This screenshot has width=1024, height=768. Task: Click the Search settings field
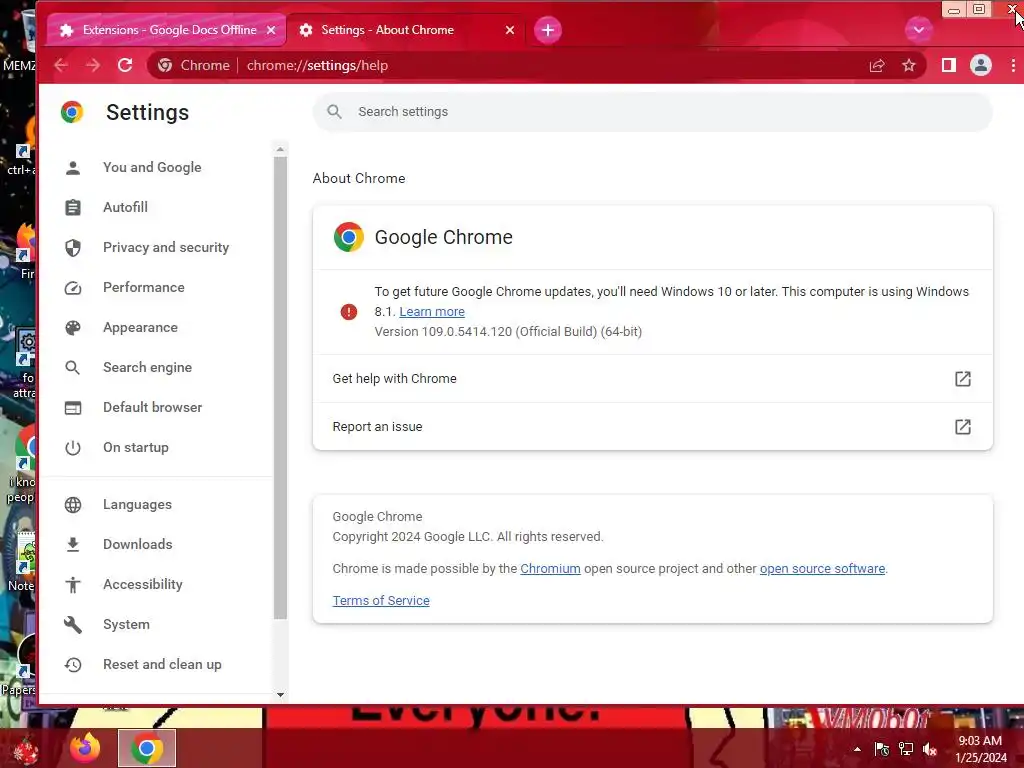click(x=653, y=112)
